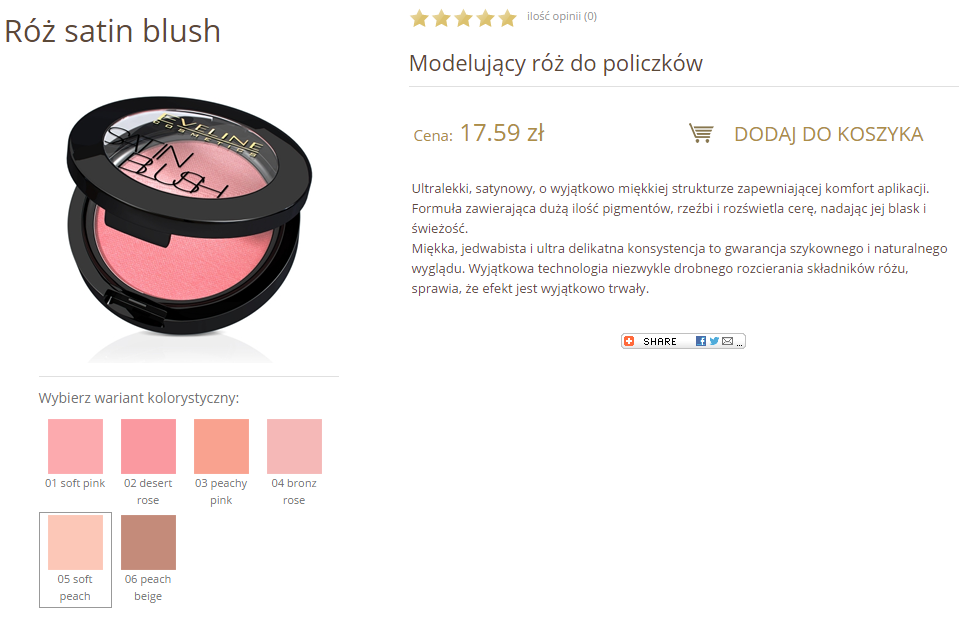Screen dimensions: 968x620
Task: Click the orange plus share icon
Action: (629, 341)
